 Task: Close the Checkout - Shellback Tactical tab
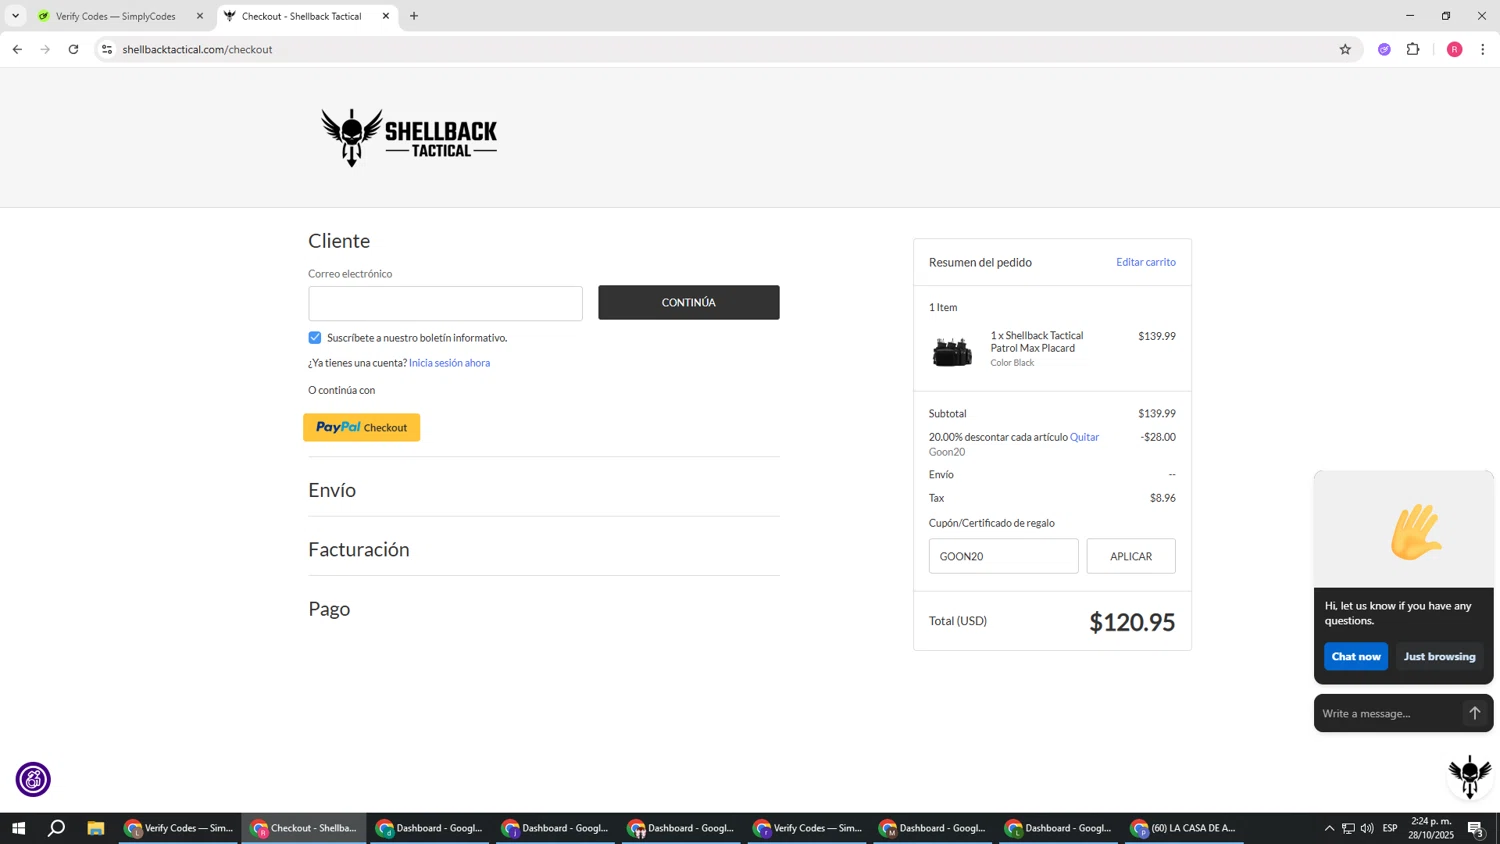click(x=386, y=16)
